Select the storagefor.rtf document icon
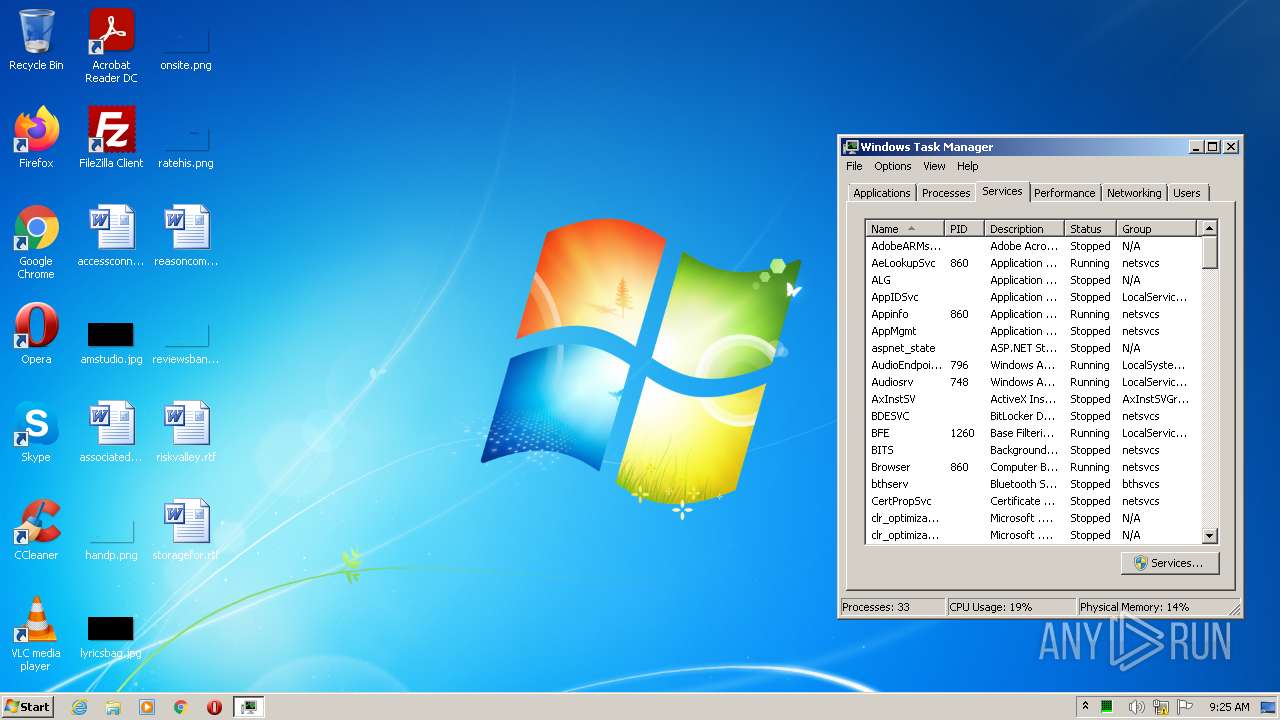 pyautogui.click(x=186, y=531)
